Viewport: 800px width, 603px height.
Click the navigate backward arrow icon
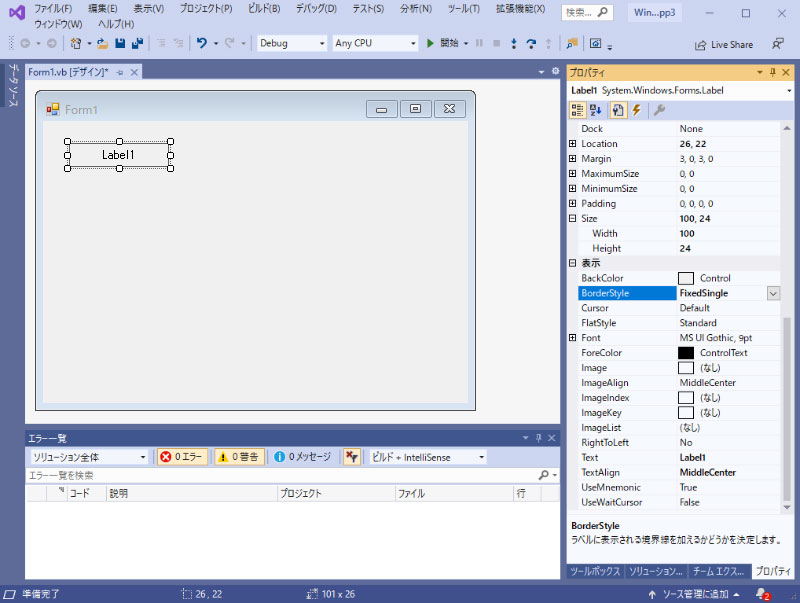click(x=27, y=44)
